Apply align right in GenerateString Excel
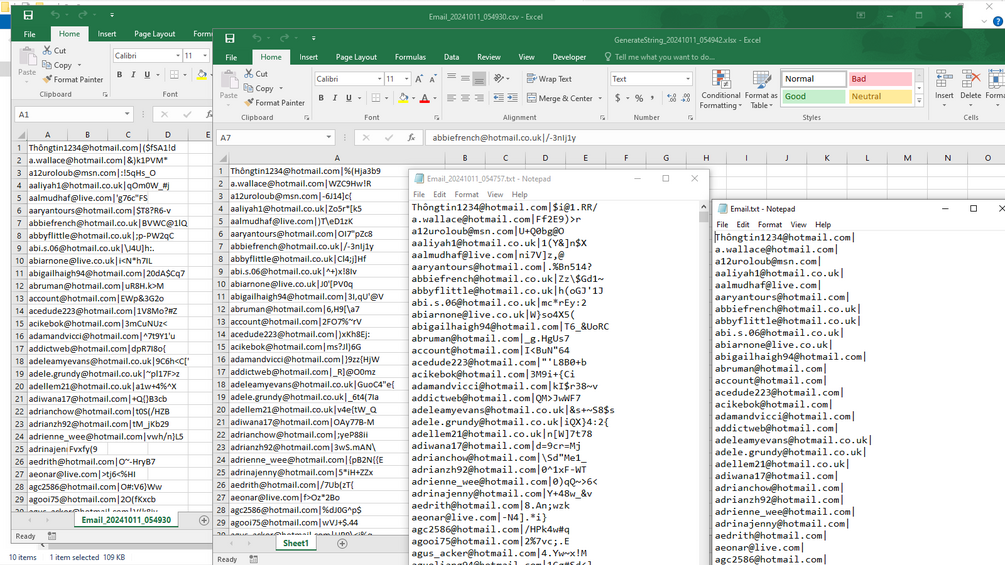 479,98
